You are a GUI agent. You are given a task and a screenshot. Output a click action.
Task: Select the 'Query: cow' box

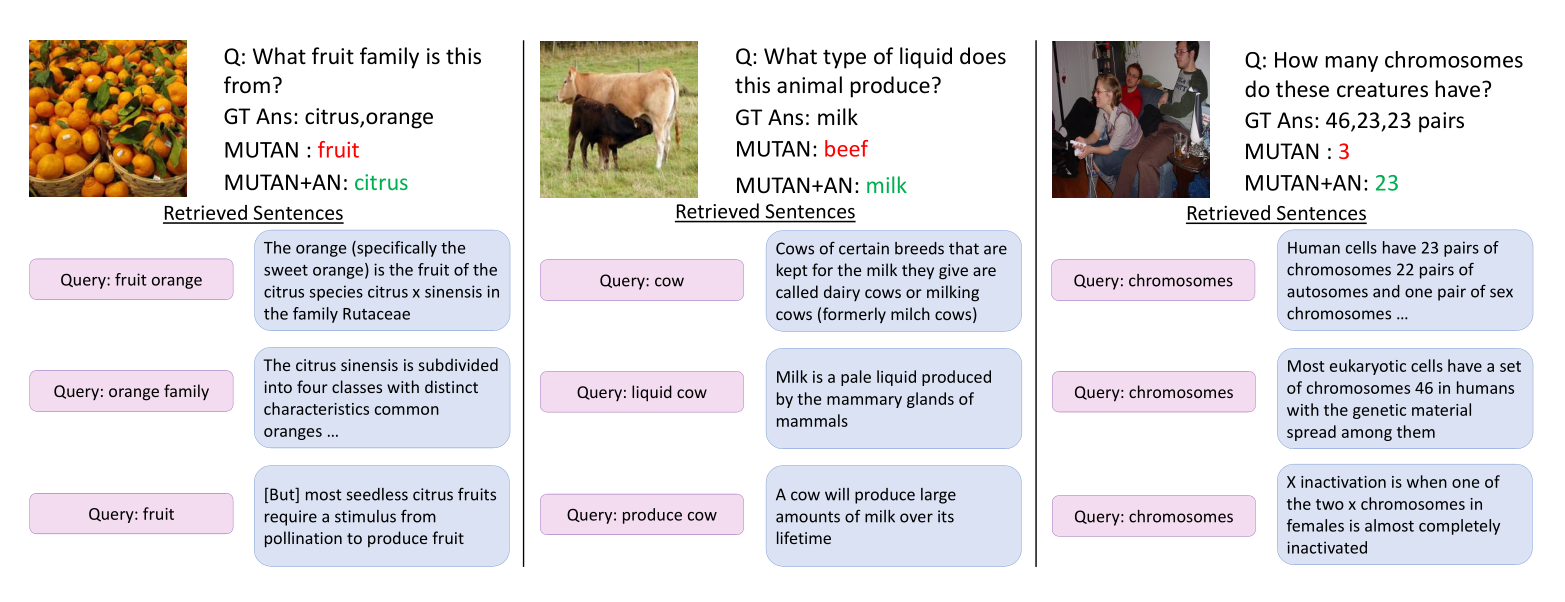pyautogui.click(x=642, y=280)
